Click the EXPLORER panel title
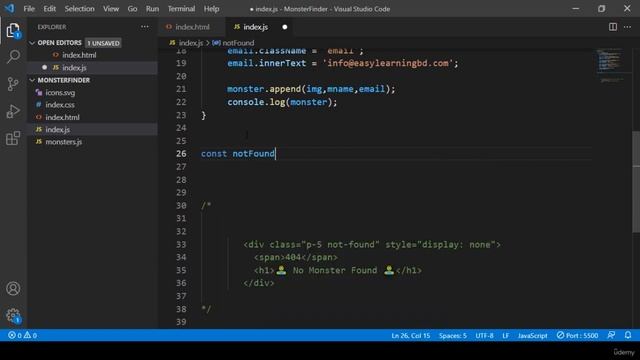The image size is (640, 360). (52, 27)
